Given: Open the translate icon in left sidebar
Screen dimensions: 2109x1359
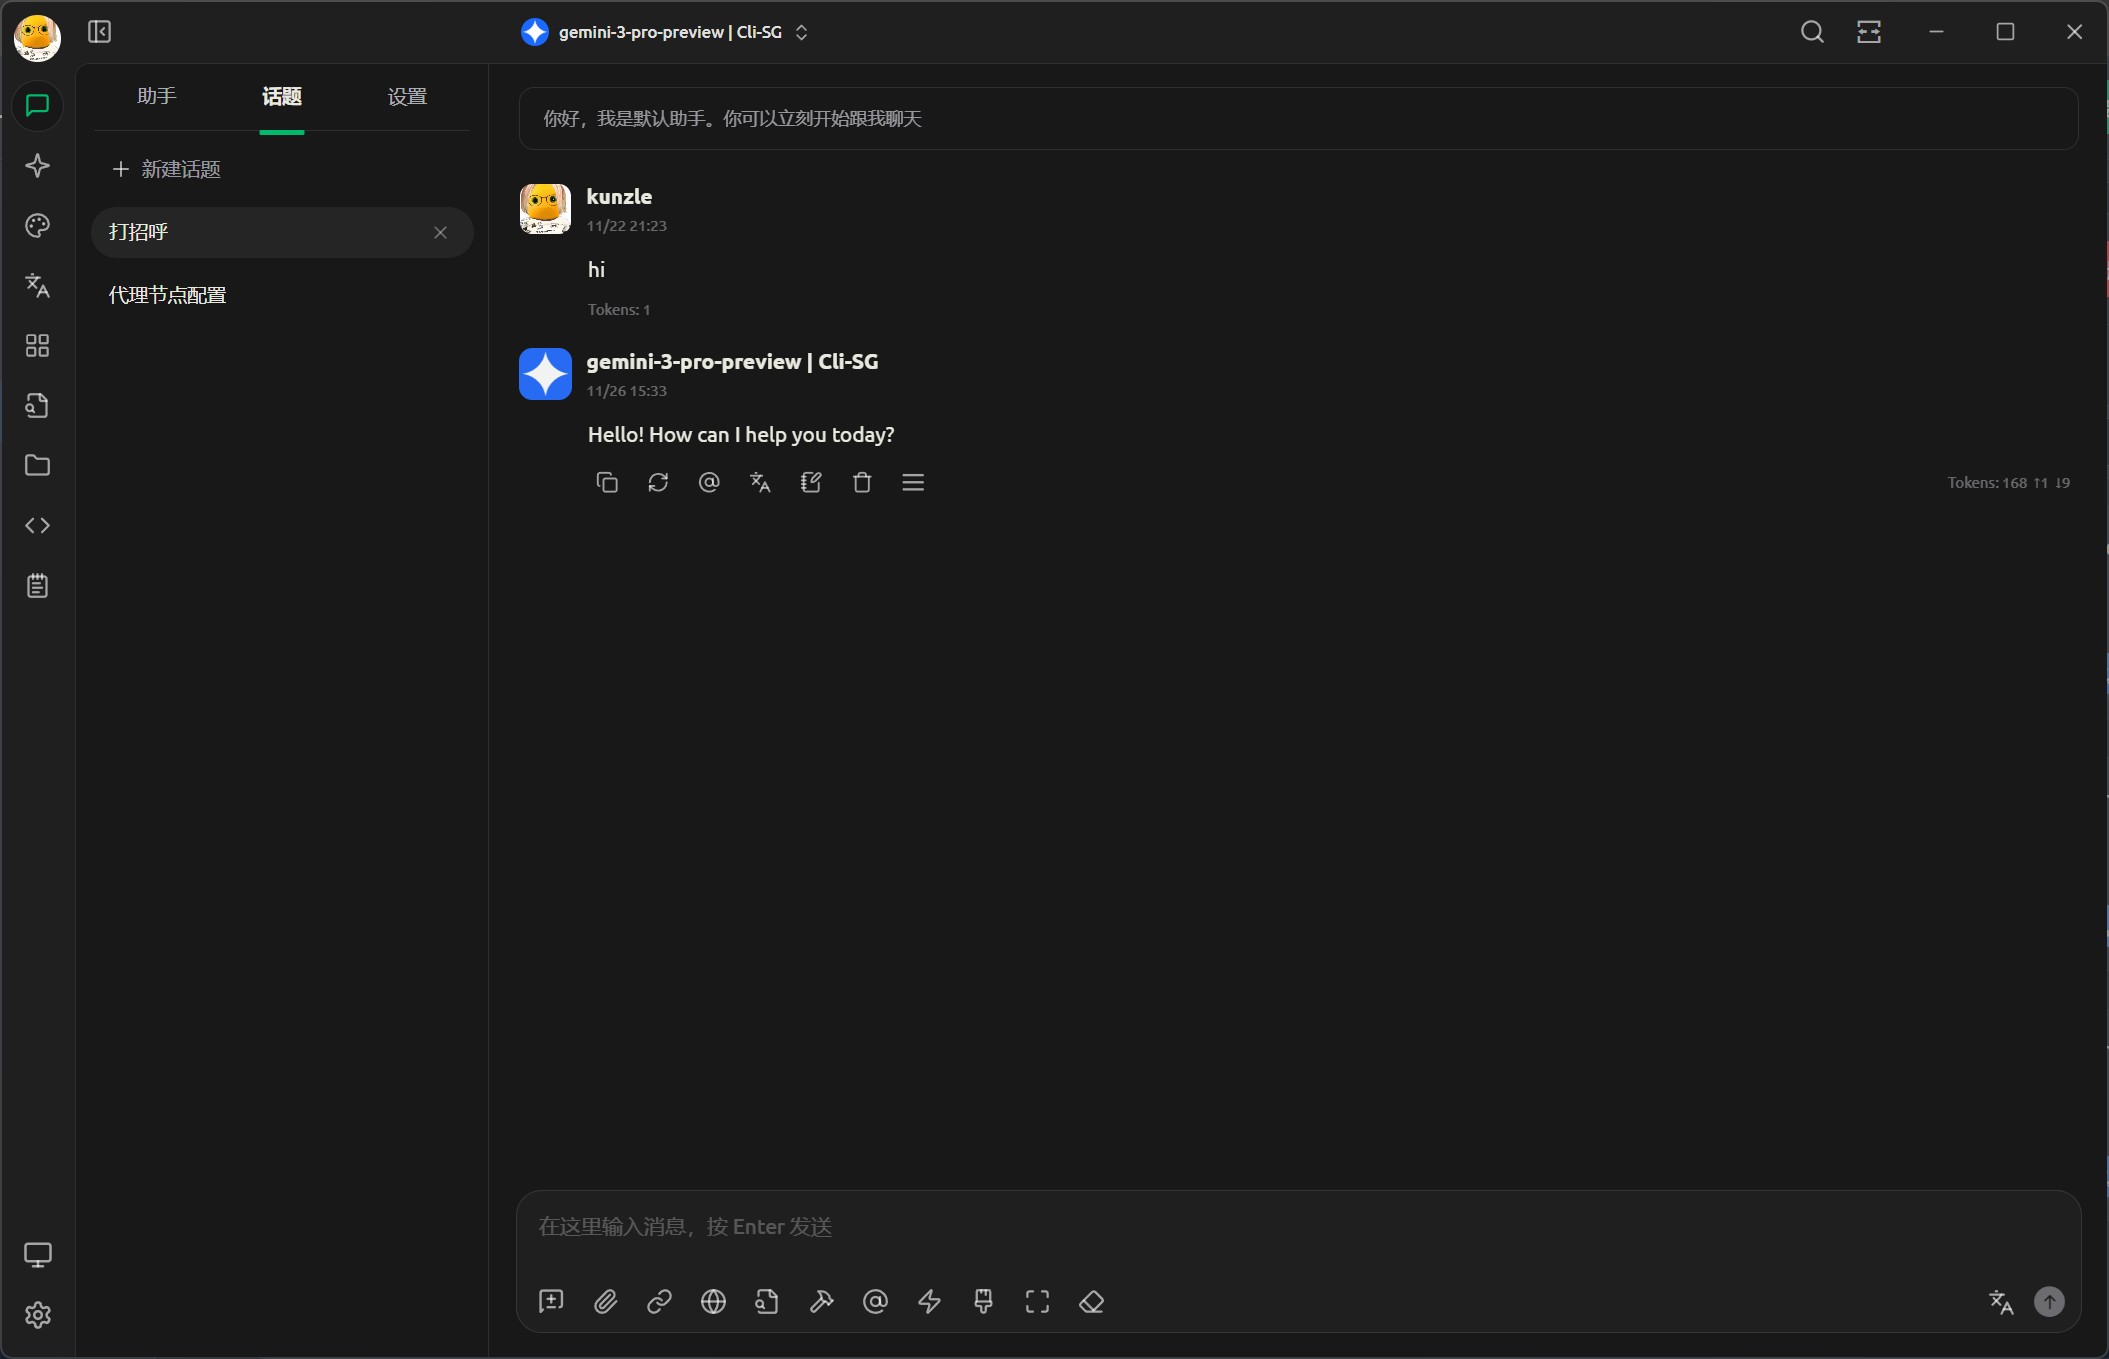Looking at the screenshot, I should coord(37,285).
